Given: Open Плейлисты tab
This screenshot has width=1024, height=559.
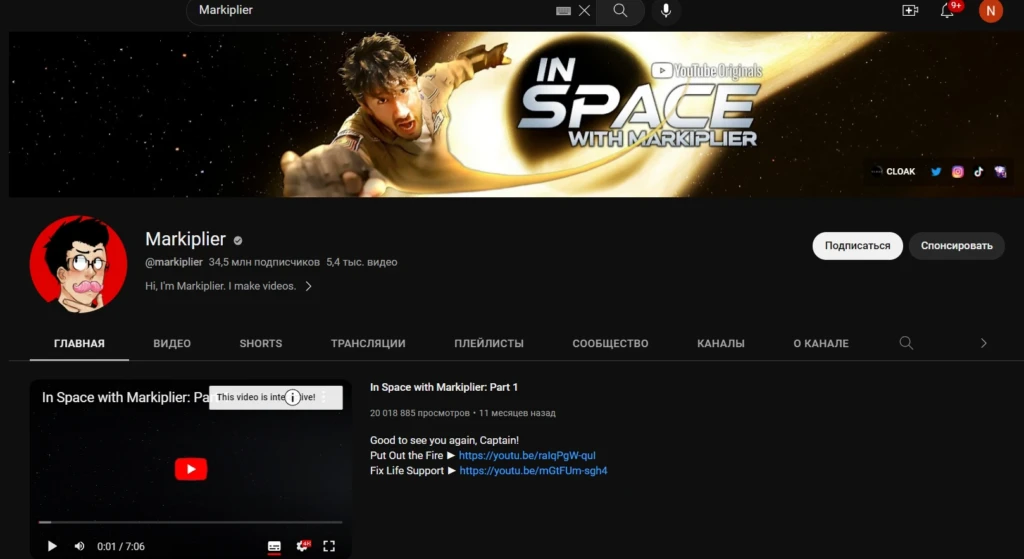Looking at the screenshot, I should (489, 343).
